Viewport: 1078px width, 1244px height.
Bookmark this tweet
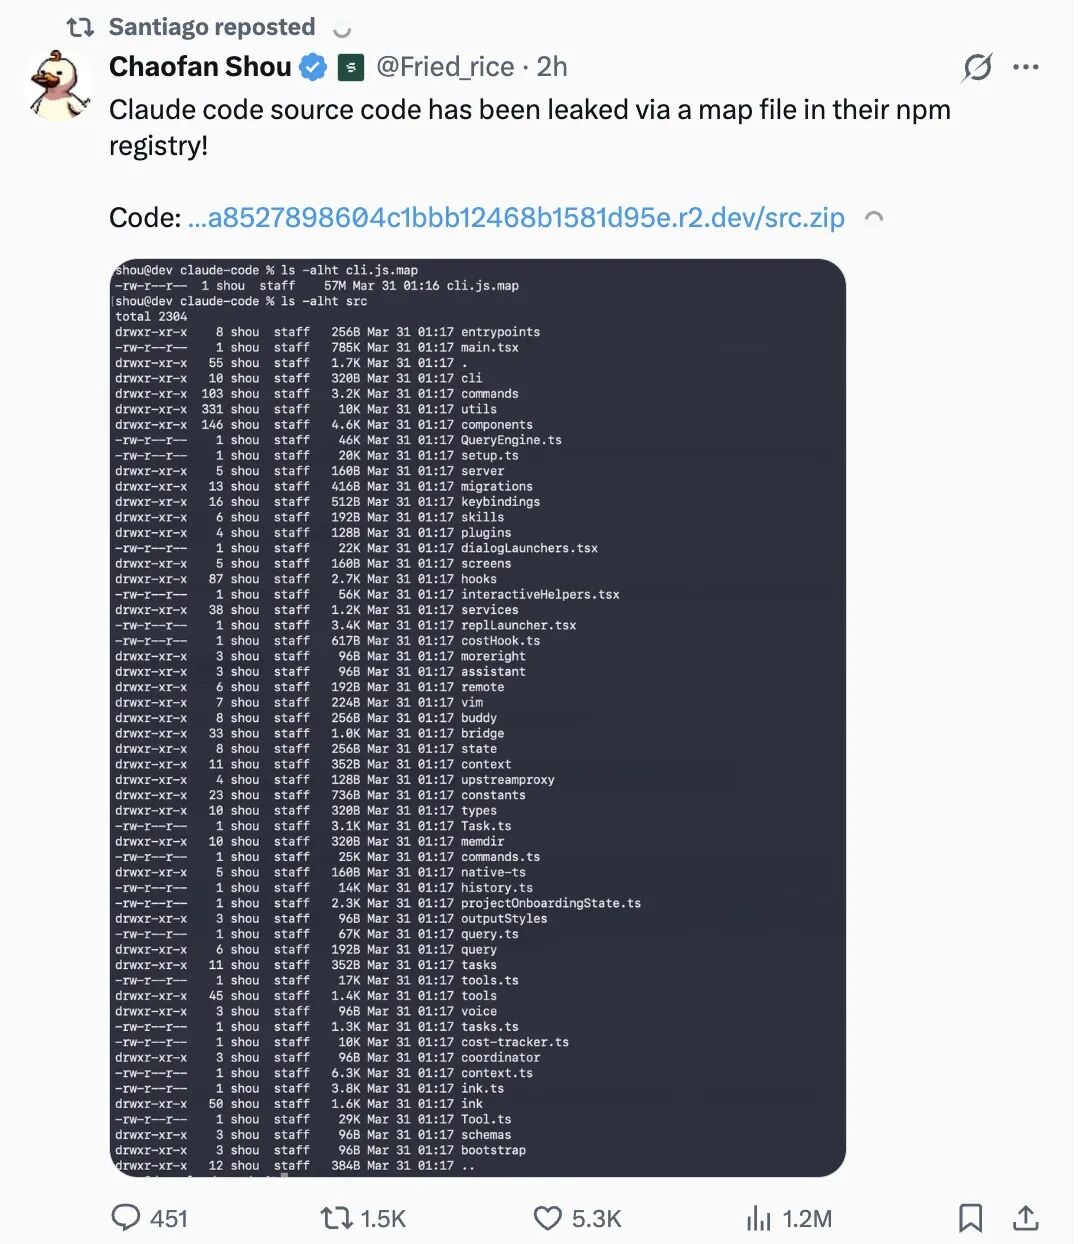tap(970, 1217)
